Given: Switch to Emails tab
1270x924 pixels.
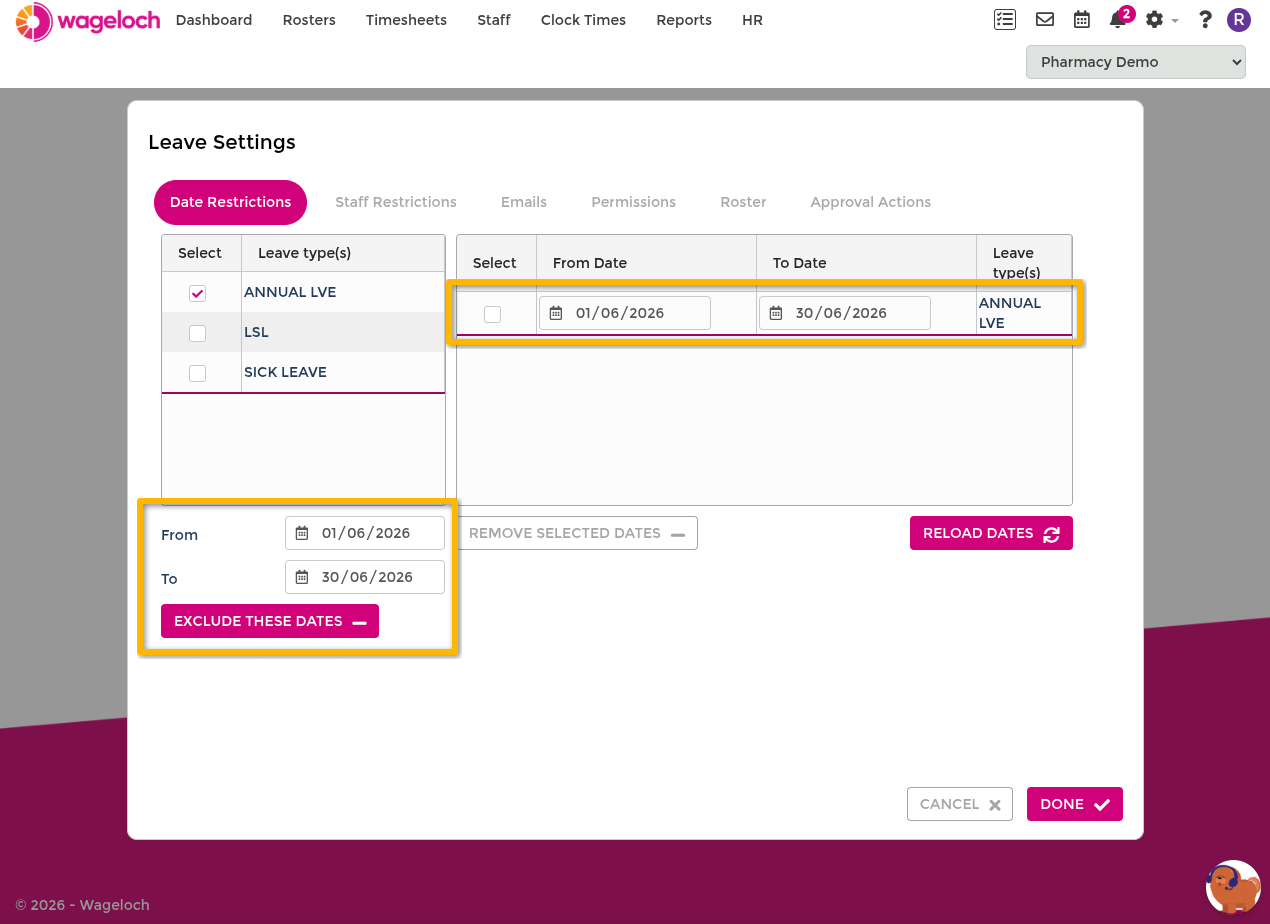Looking at the screenshot, I should point(524,202).
